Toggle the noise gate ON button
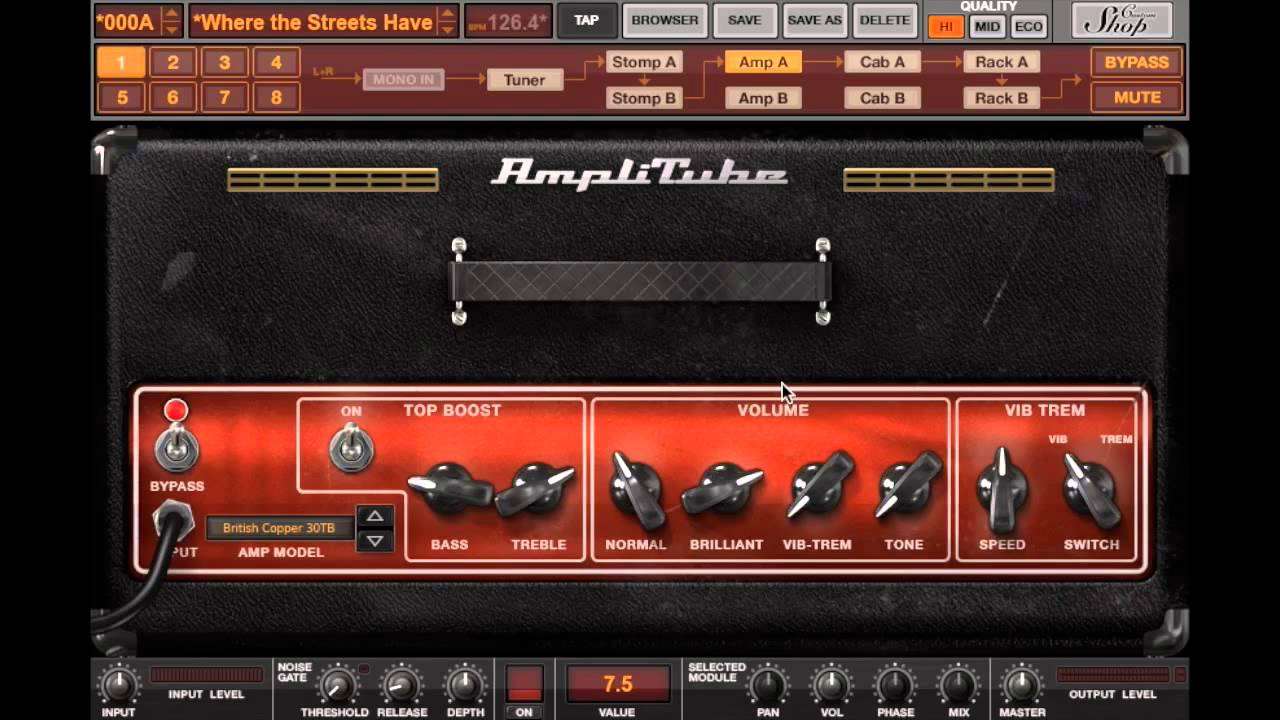This screenshot has height=720, width=1280. pyautogui.click(x=524, y=684)
